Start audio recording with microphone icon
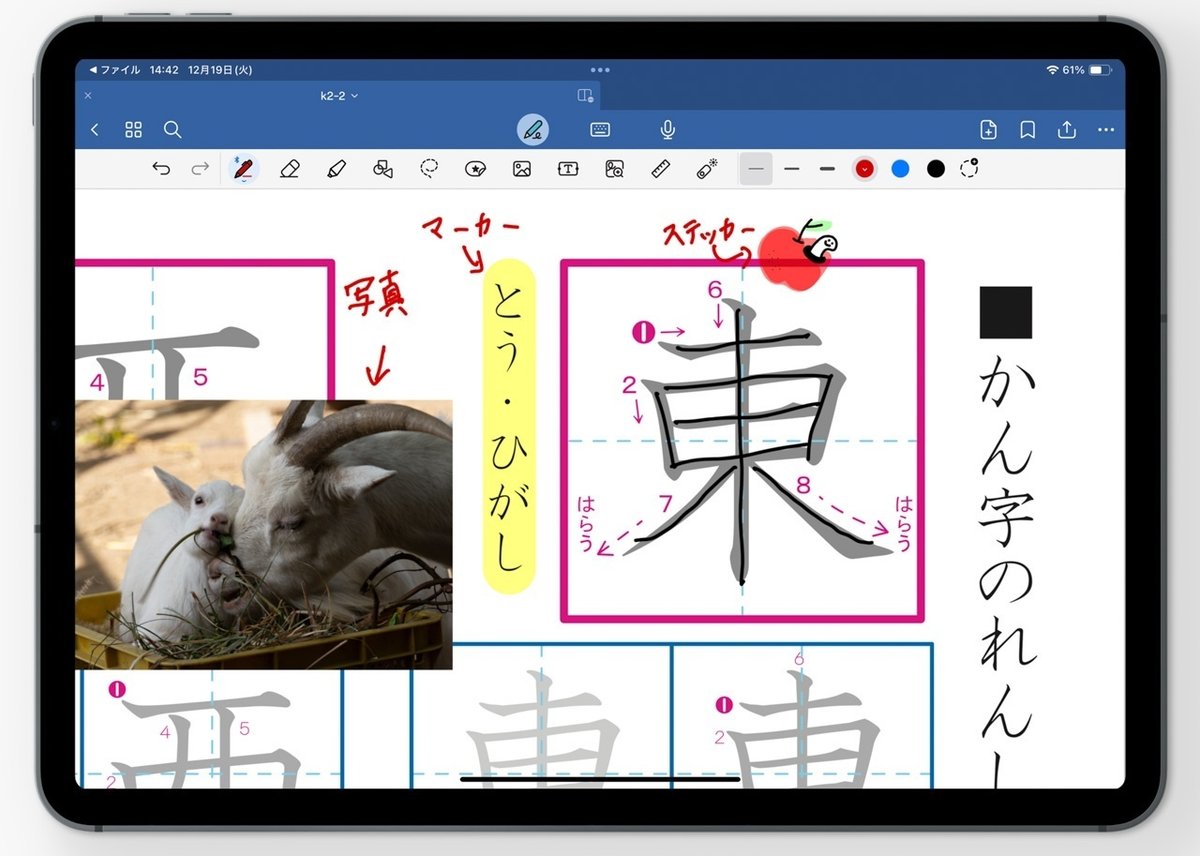The width and height of the screenshot is (1200, 856). pyautogui.click(x=668, y=130)
